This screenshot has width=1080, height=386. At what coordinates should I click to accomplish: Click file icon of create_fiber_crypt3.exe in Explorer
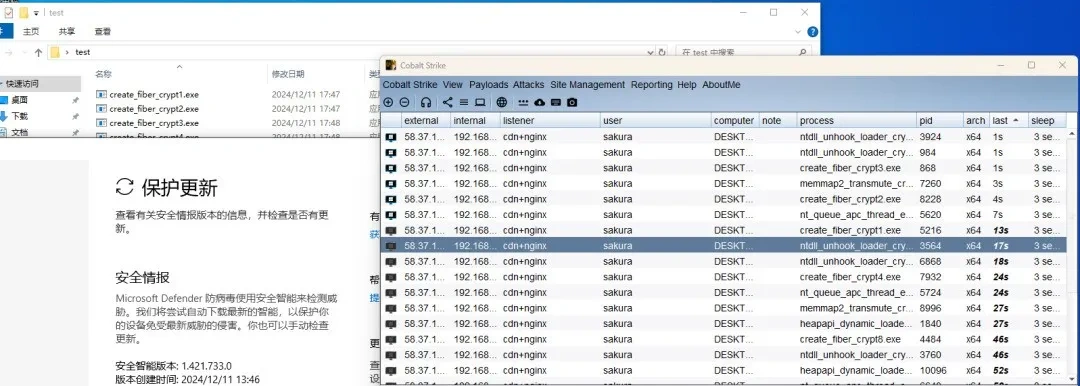coord(101,123)
